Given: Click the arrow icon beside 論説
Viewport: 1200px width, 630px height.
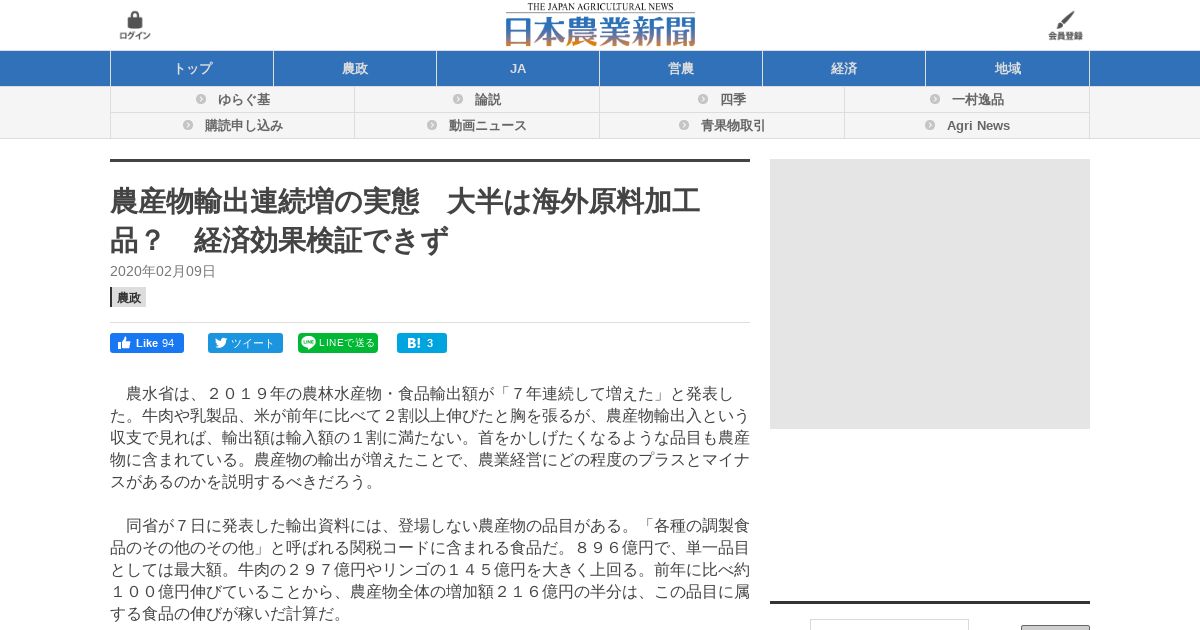Looking at the screenshot, I should point(458,99).
